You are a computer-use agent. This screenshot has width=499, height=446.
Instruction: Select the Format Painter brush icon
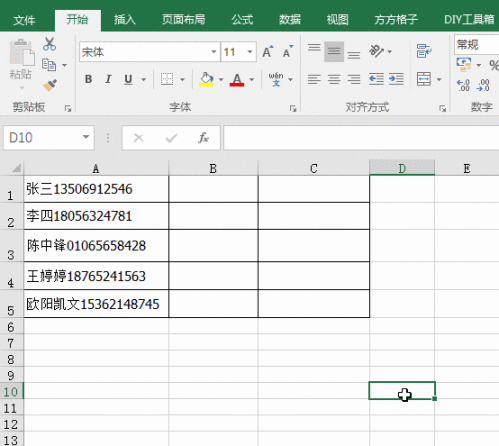(x=50, y=85)
